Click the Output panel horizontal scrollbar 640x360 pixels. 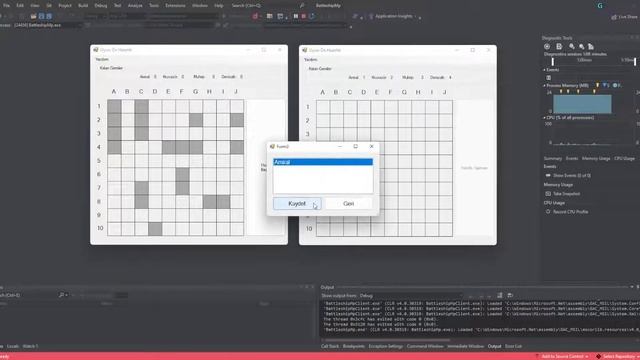[388, 340]
